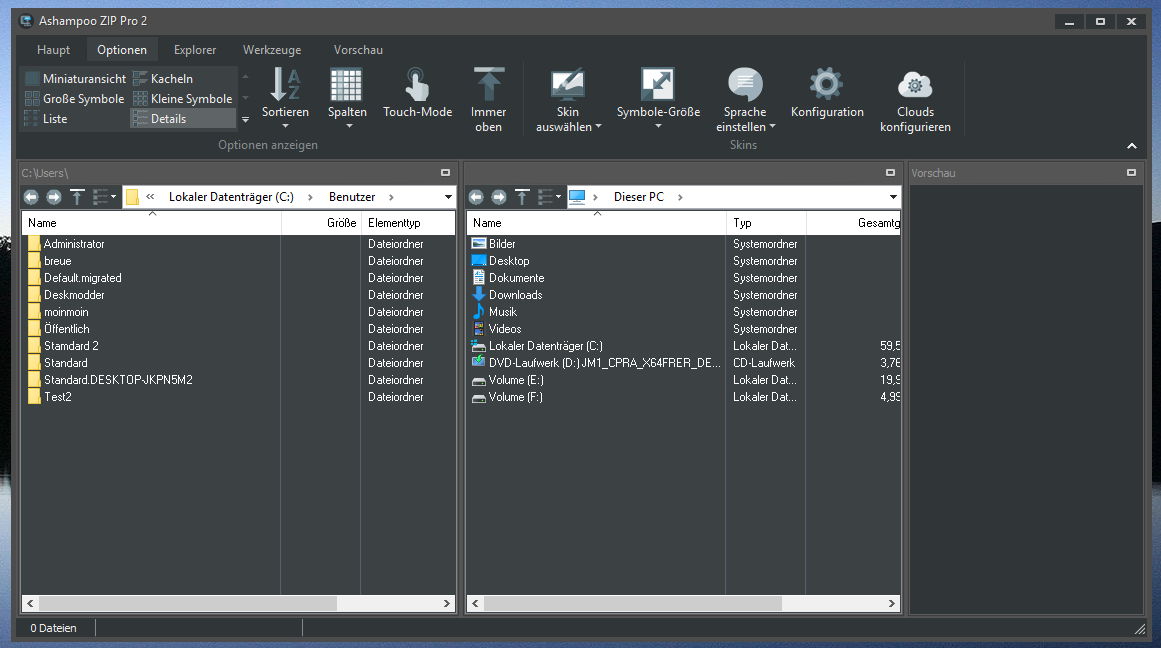Open Symbole-Größe icon size menu

point(658,97)
